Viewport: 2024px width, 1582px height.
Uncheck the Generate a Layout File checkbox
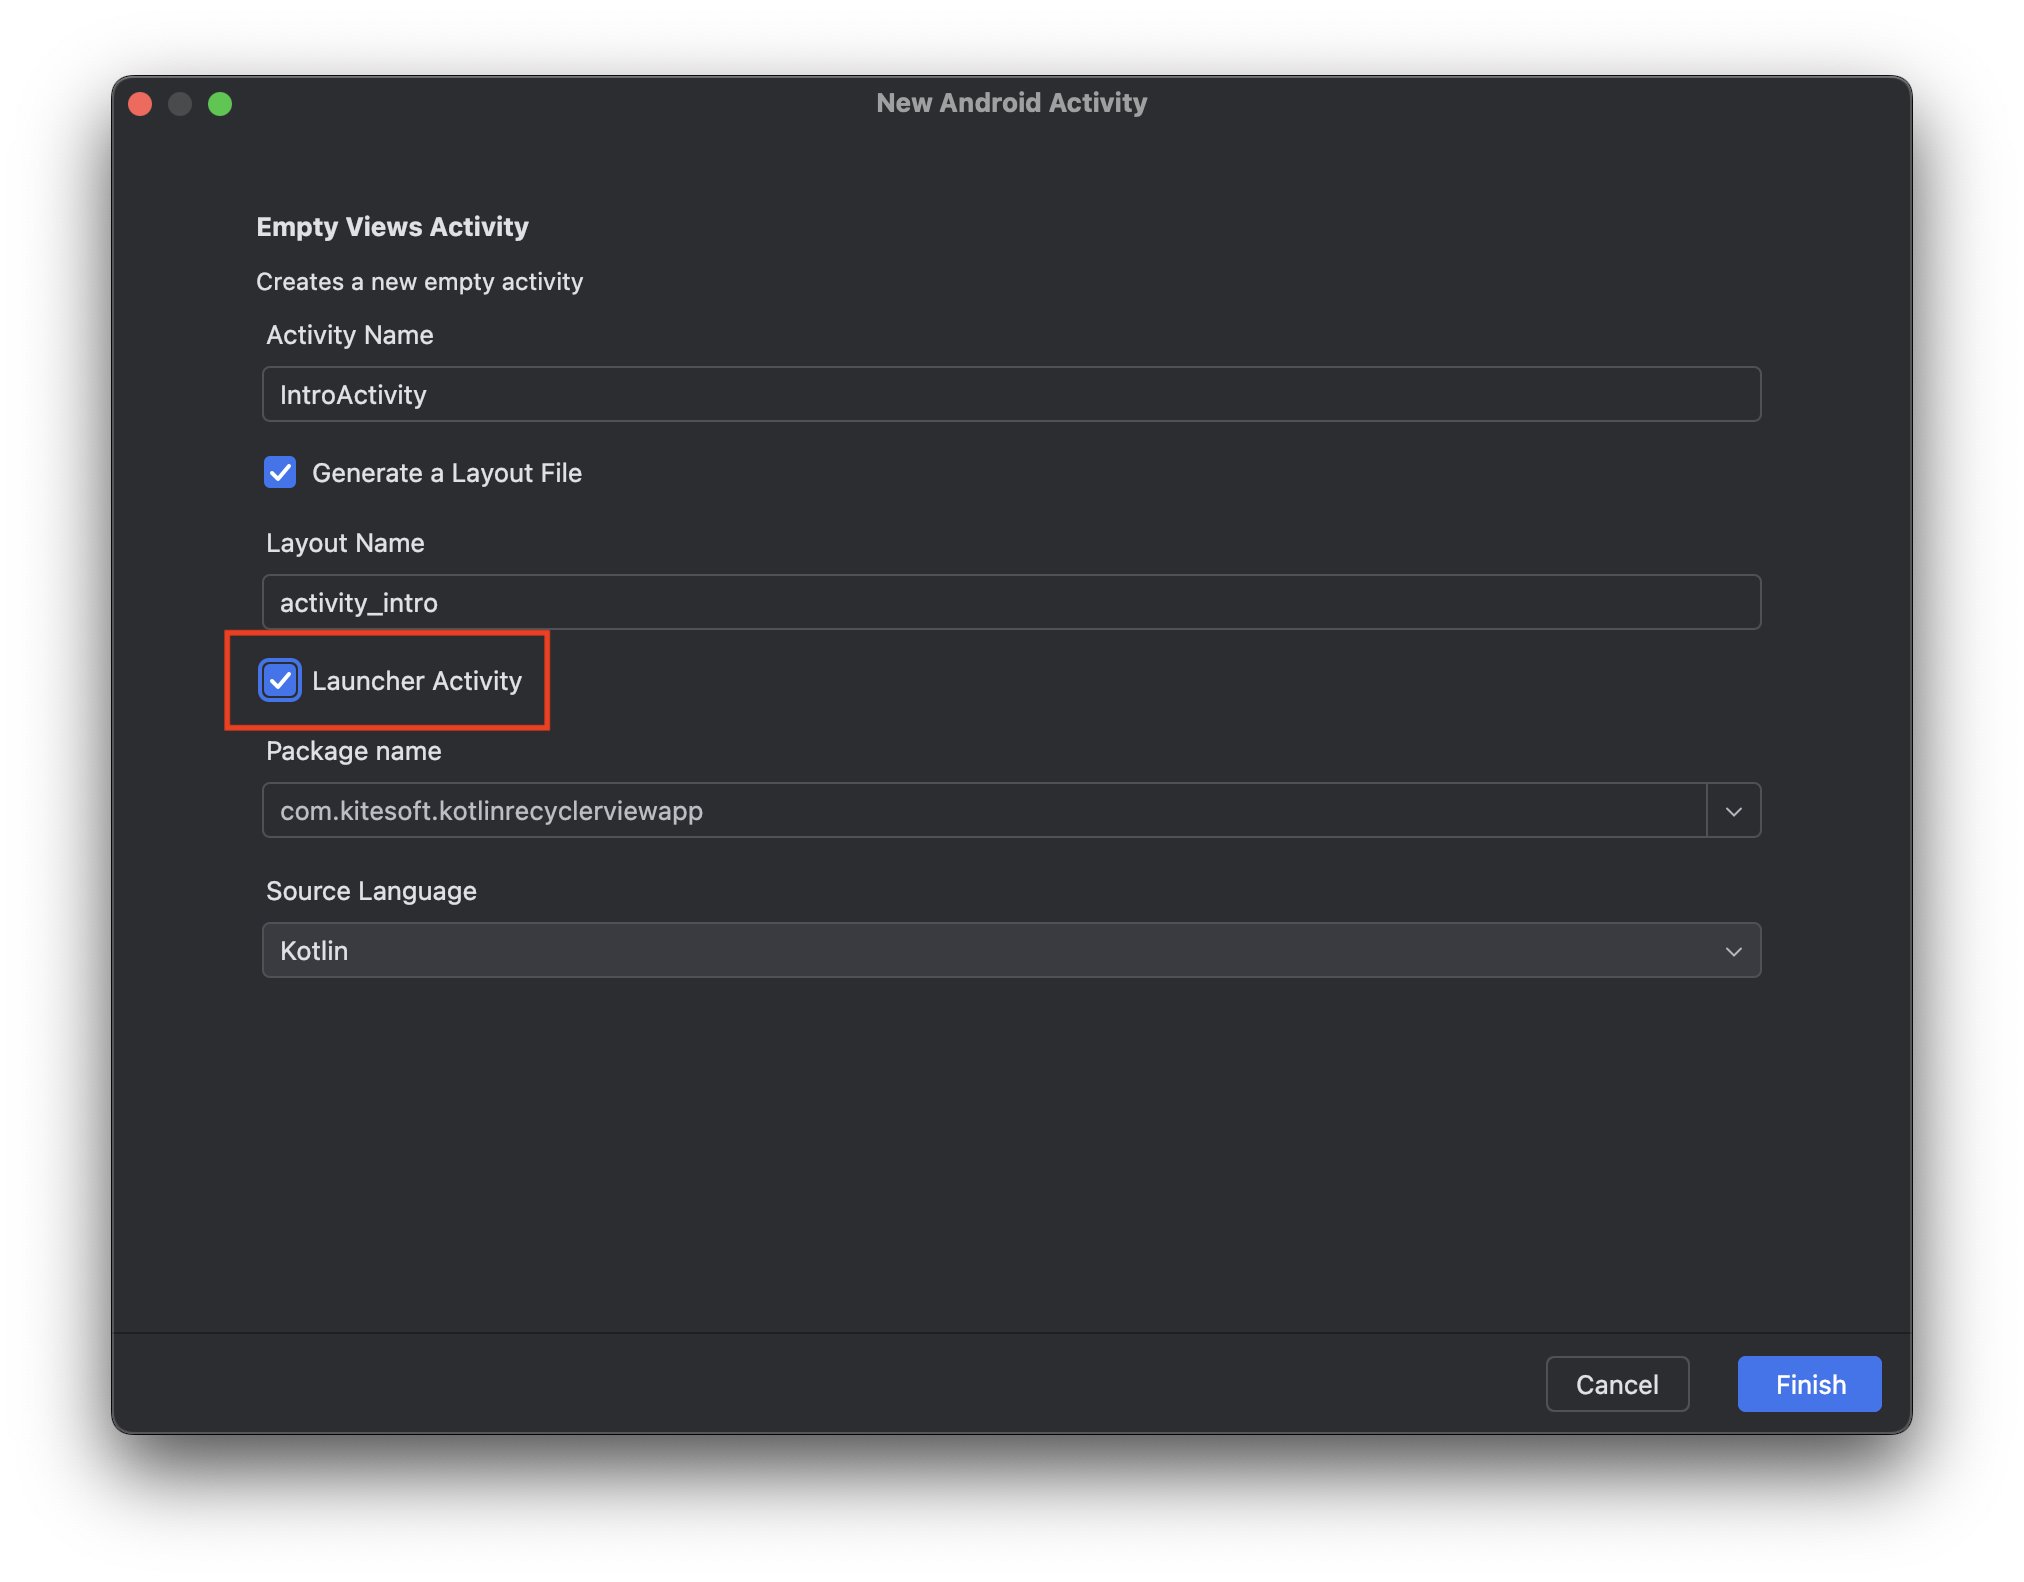[x=280, y=473]
